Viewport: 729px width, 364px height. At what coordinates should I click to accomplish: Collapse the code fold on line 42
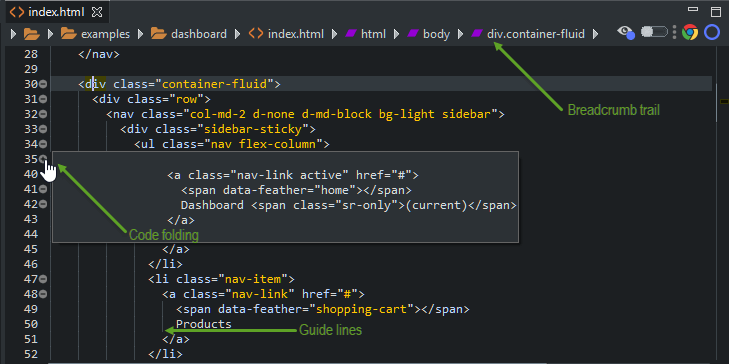43,204
